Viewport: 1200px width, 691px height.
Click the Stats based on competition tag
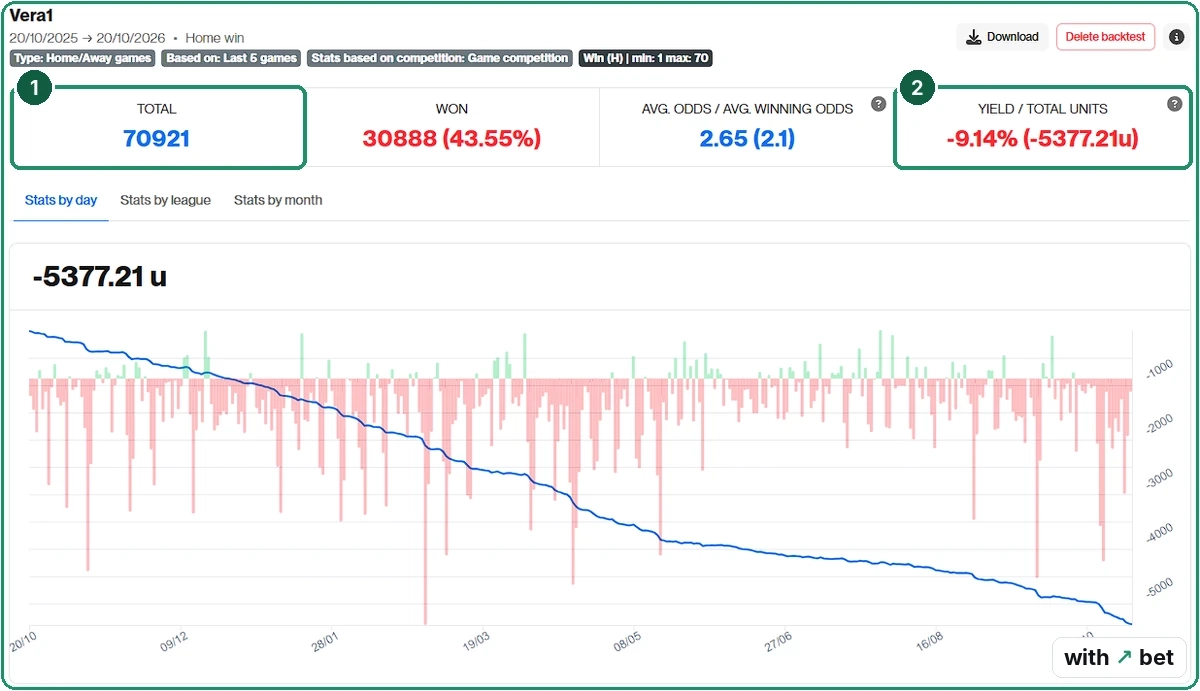(x=440, y=58)
